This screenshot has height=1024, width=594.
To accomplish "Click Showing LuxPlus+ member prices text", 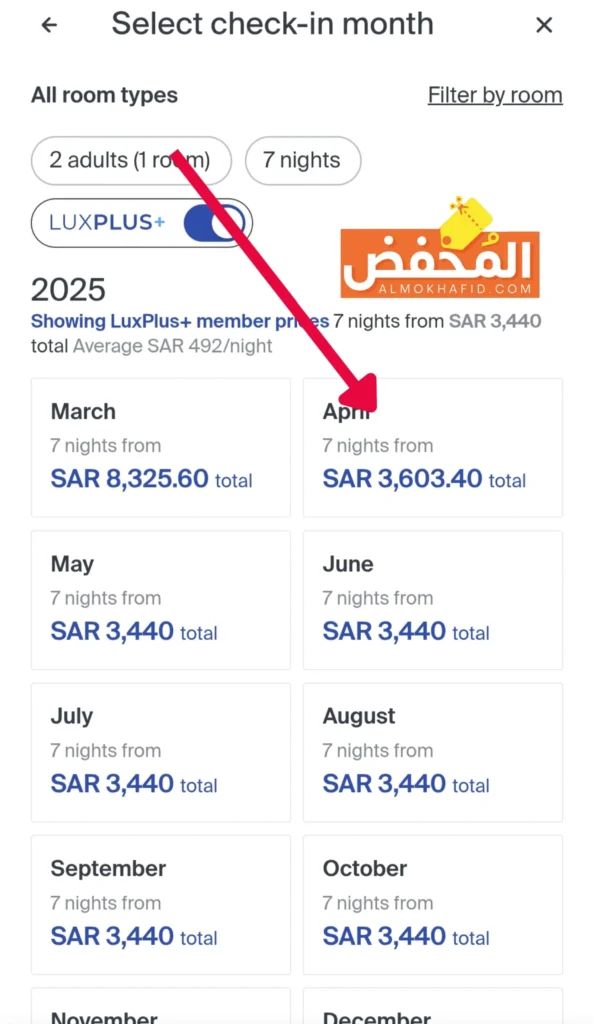I will [x=180, y=321].
